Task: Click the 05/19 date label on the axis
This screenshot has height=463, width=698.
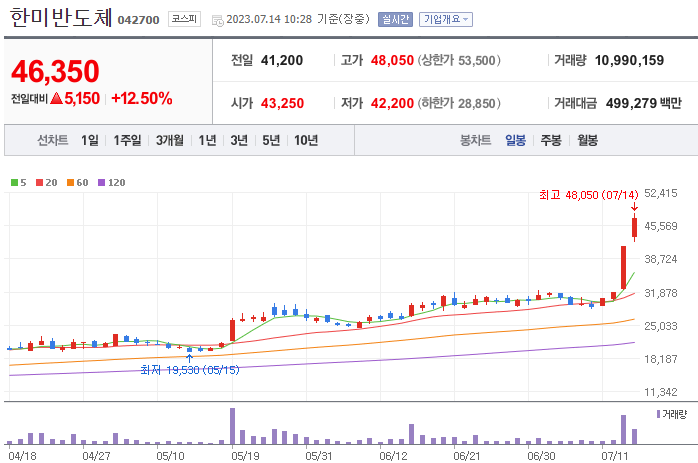Action: pos(245,456)
